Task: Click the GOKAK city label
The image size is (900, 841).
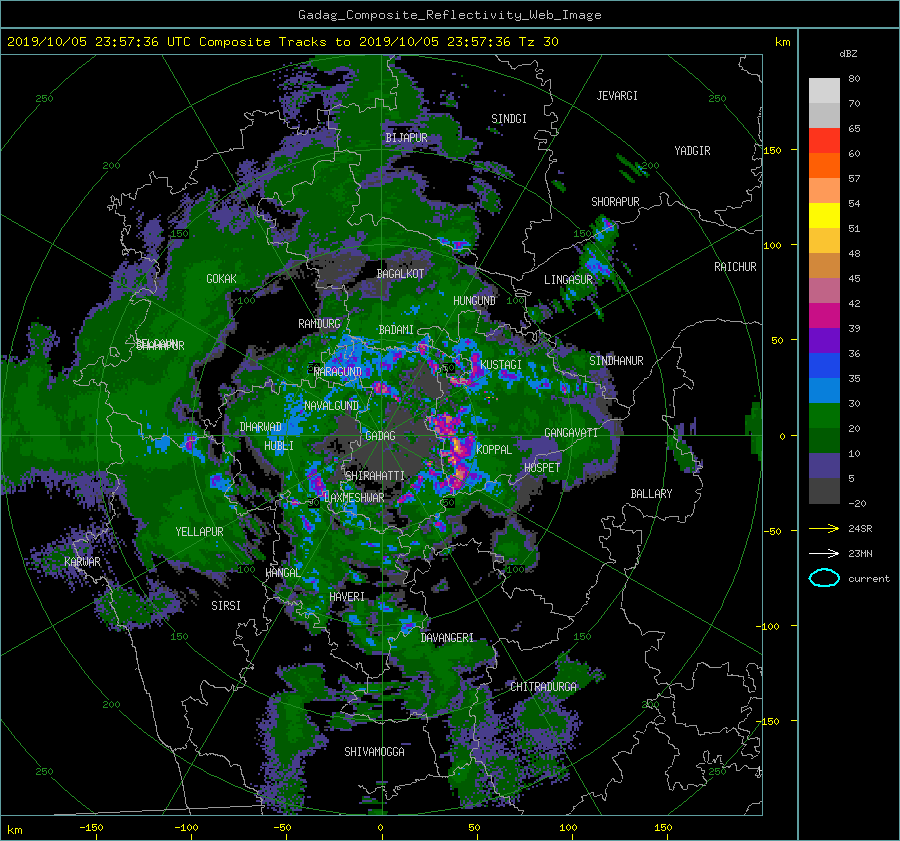Action: point(221,279)
